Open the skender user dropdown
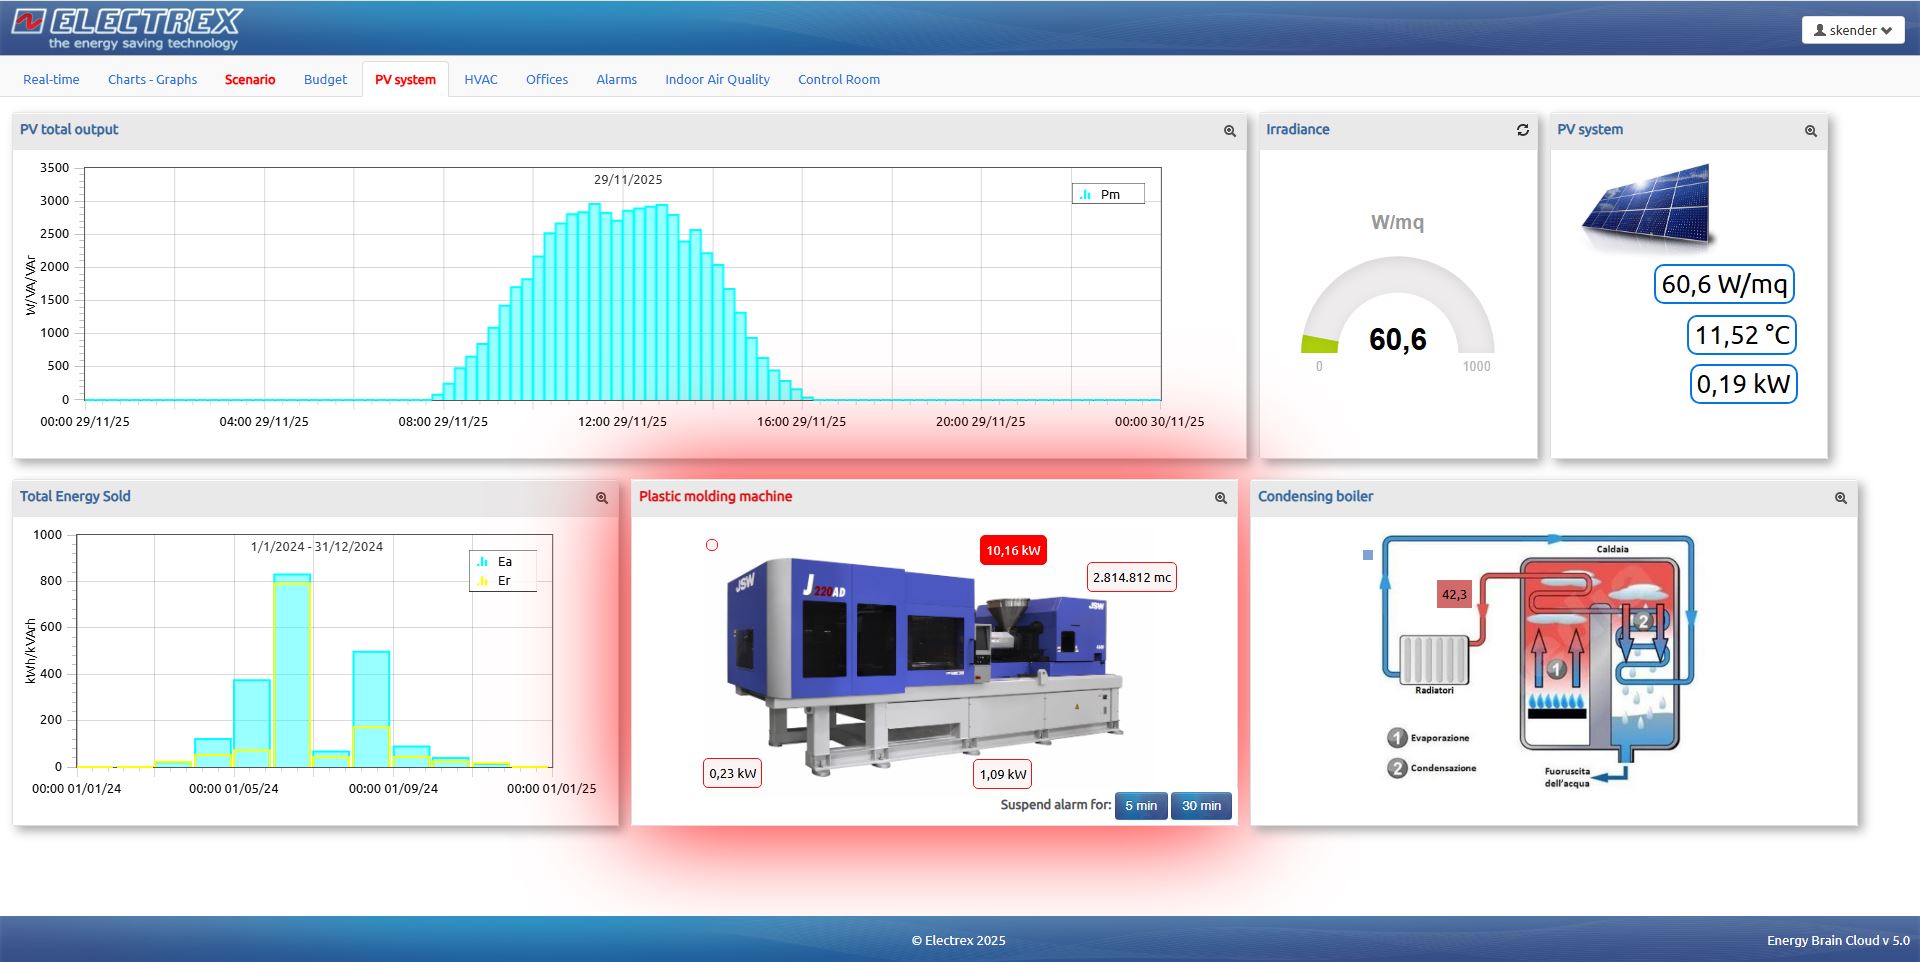Viewport: 1920px width, 962px height. click(1852, 30)
